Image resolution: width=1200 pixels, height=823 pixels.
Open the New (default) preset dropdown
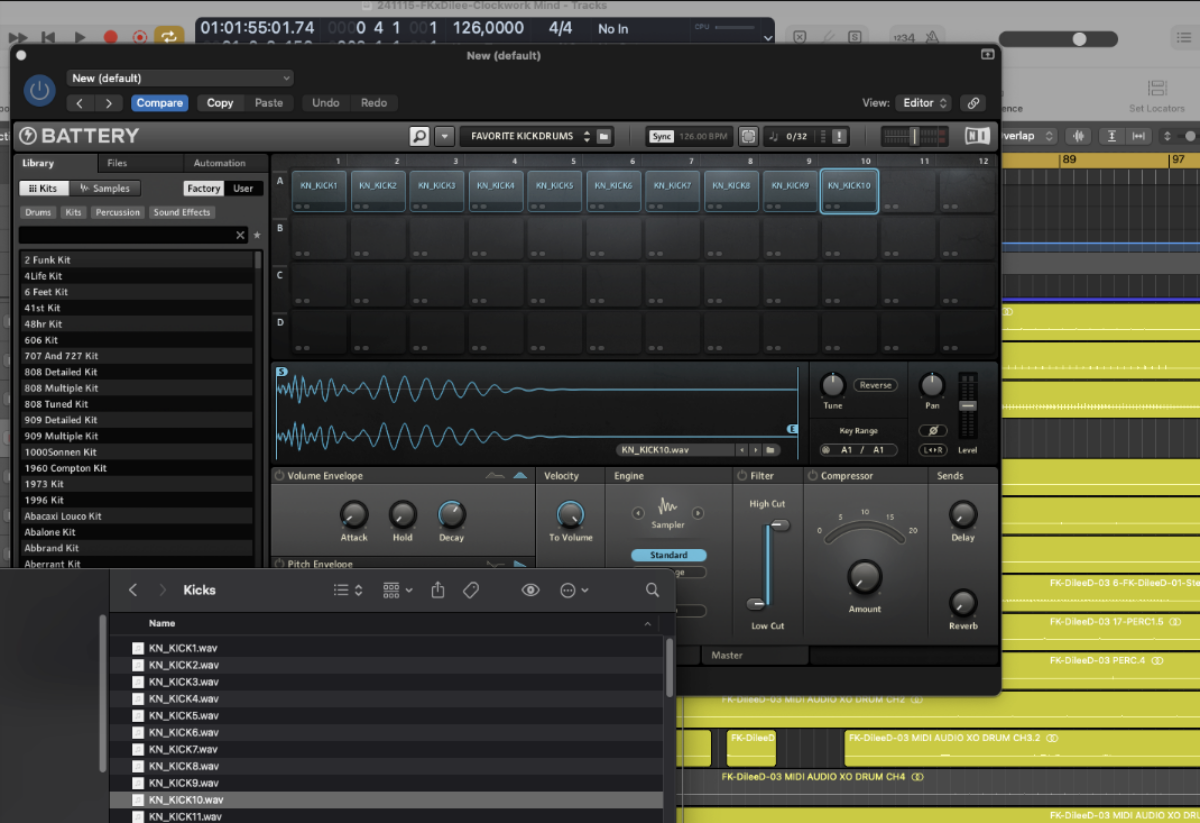tap(180, 78)
